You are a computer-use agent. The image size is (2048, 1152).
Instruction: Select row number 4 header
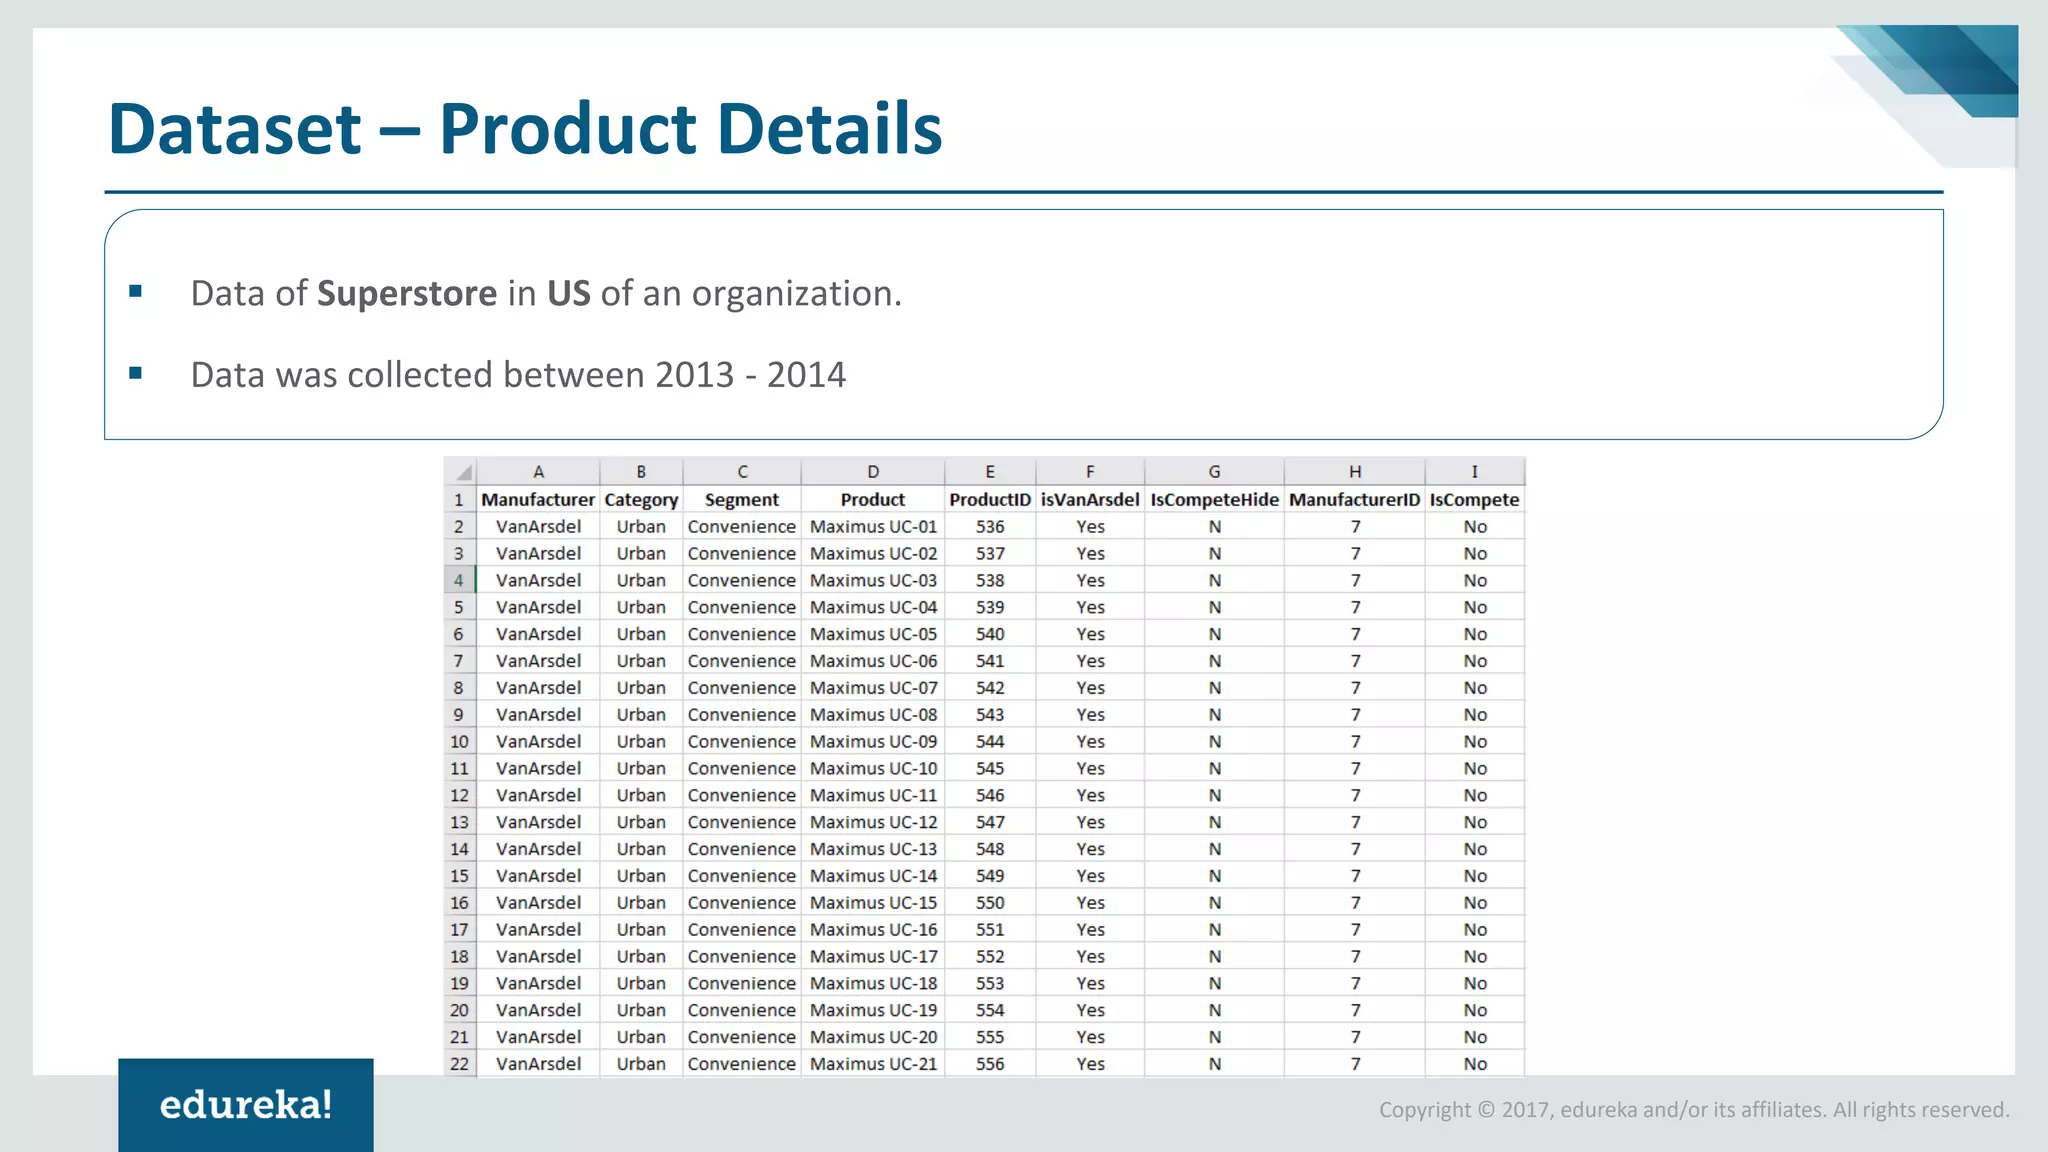point(459,580)
